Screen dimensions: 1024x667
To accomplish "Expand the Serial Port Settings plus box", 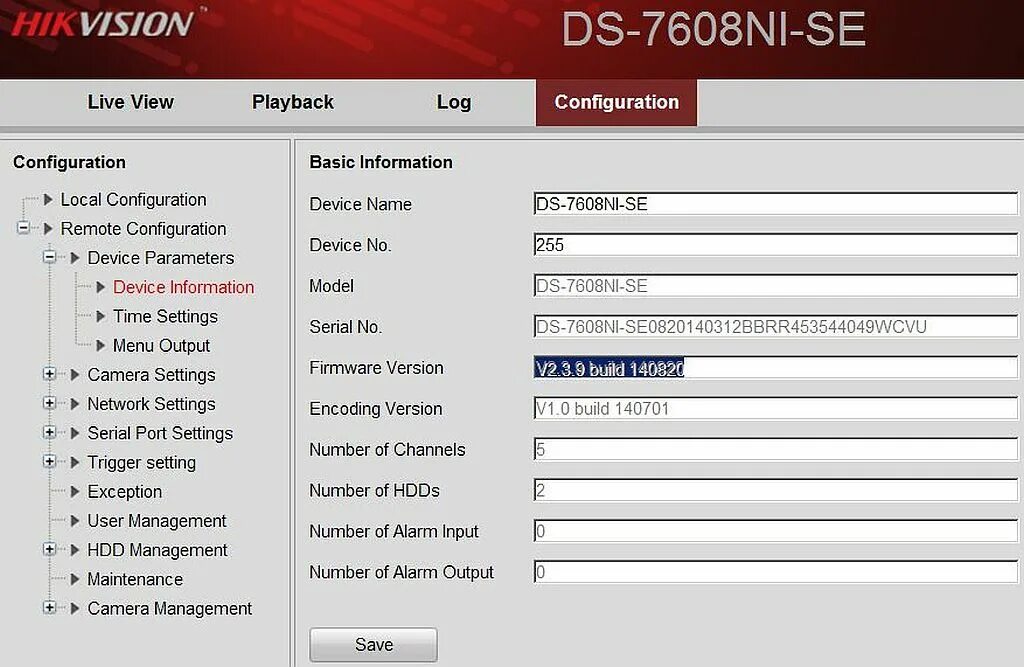I will 50,432.
